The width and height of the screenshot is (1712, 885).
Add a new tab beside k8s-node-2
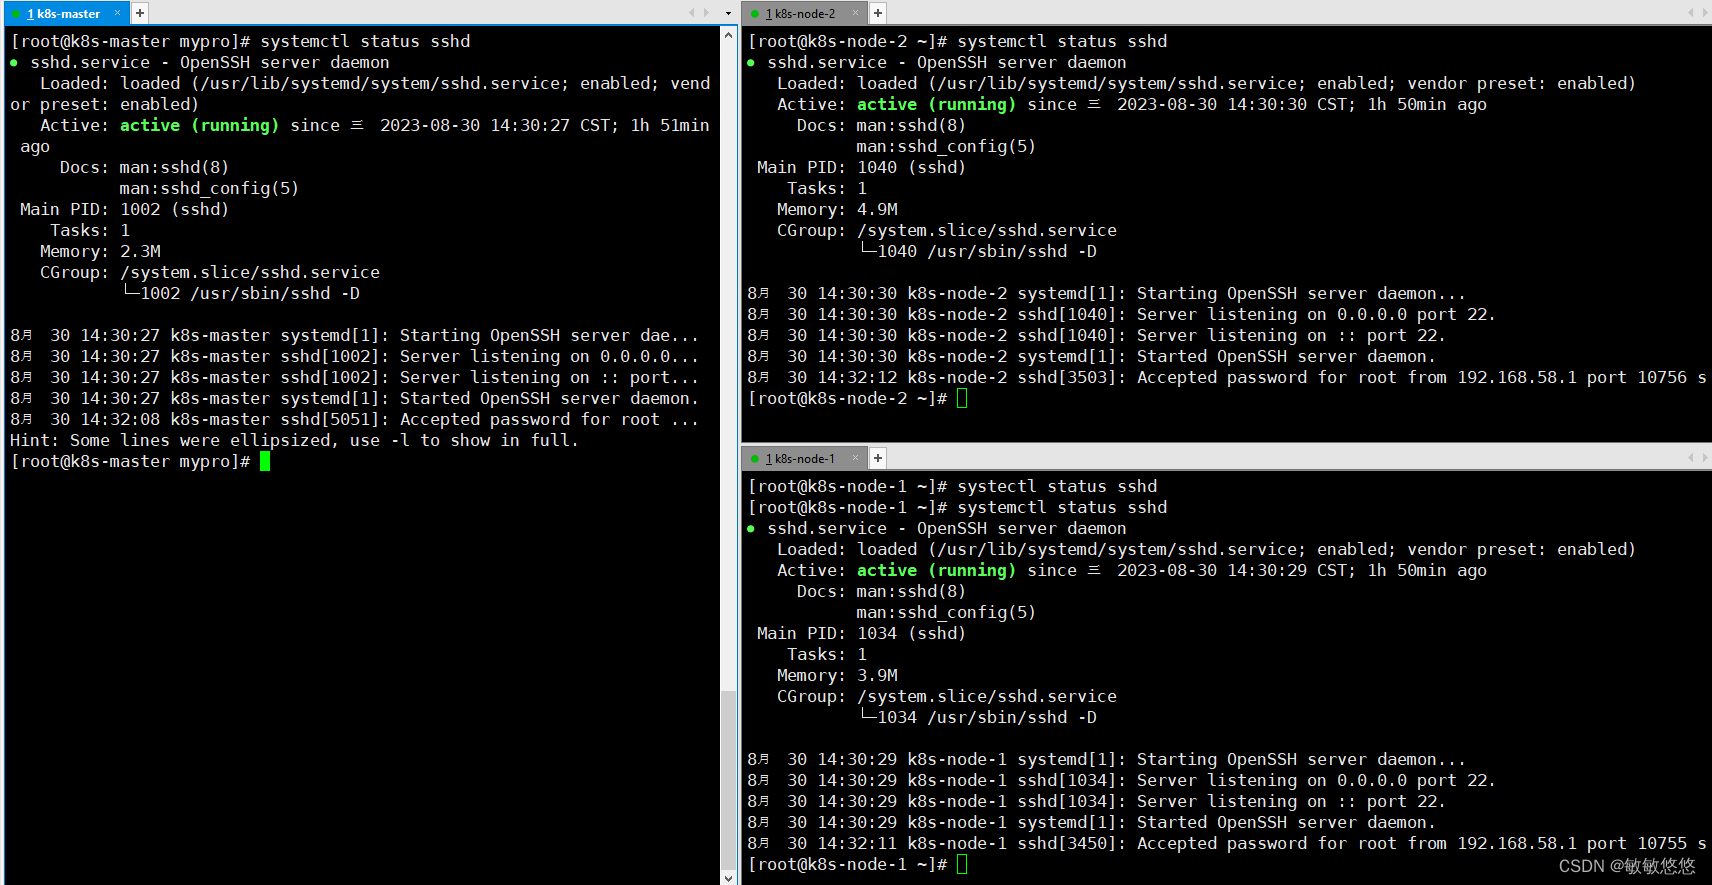point(877,13)
